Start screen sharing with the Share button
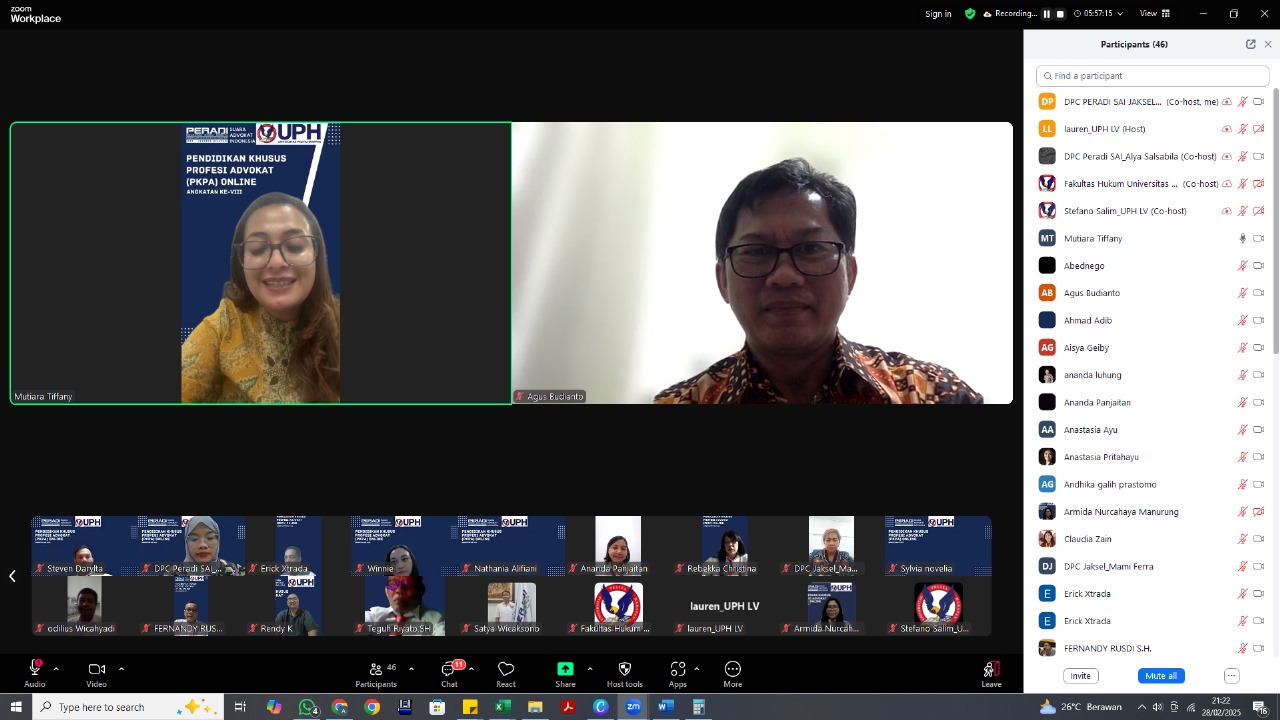 565,674
